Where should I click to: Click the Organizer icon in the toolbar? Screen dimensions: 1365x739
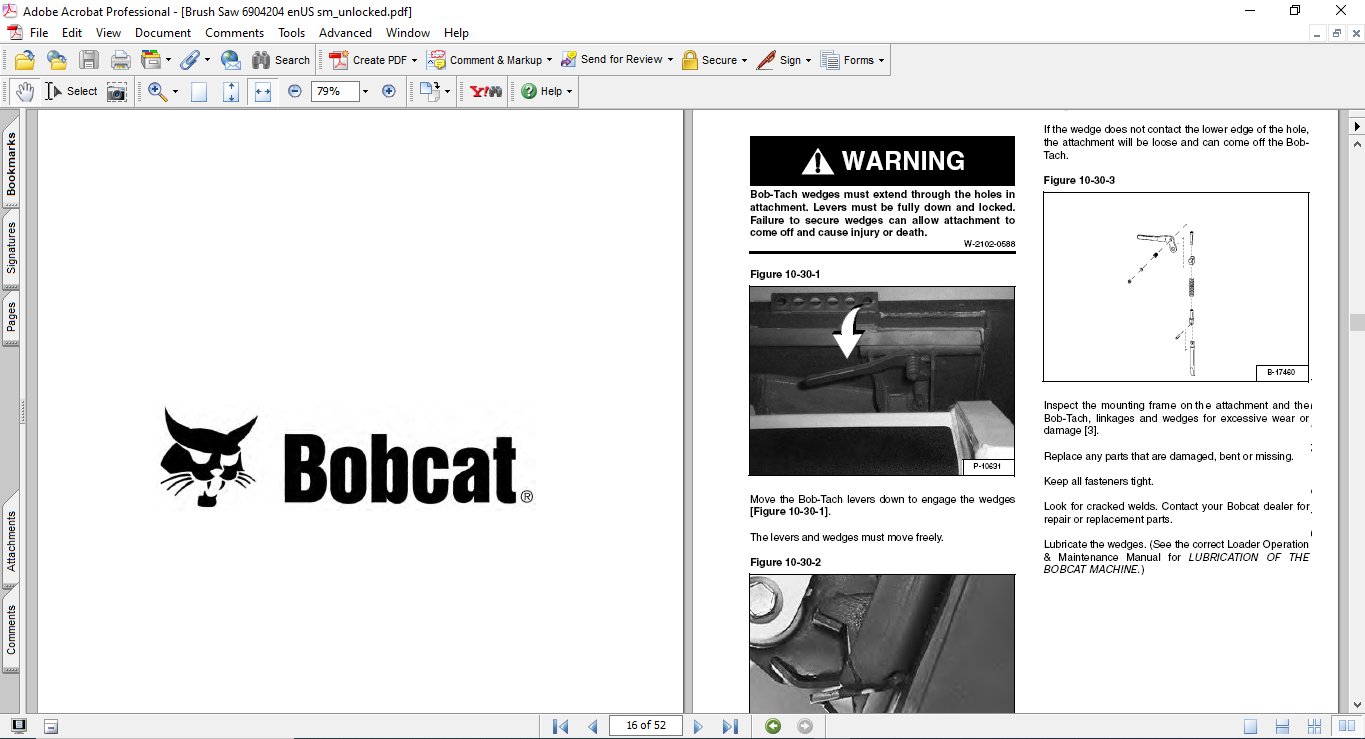click(151, 60)
